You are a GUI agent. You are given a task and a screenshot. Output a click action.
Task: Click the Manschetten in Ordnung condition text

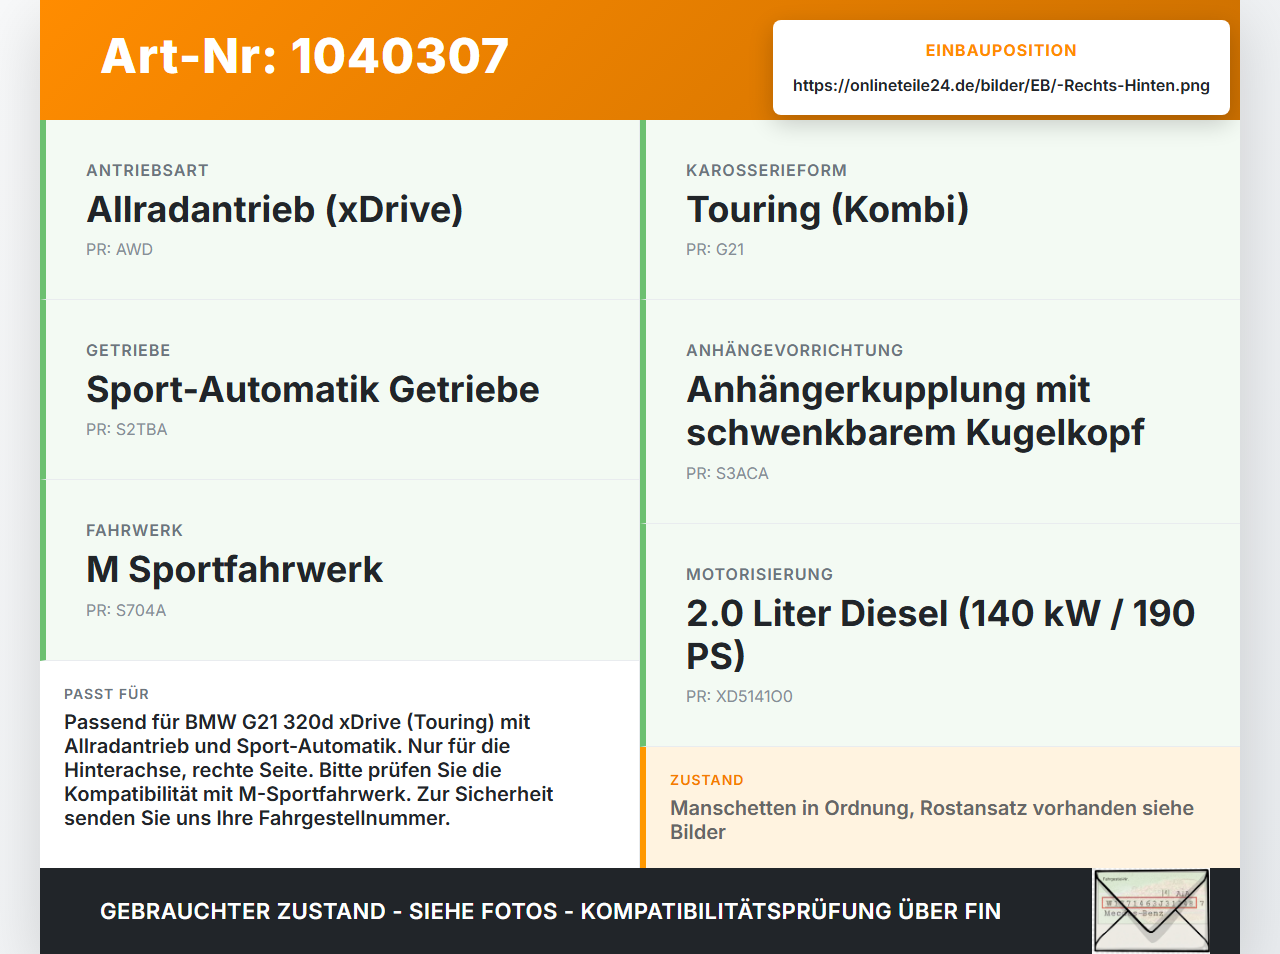tap(932, 820)
